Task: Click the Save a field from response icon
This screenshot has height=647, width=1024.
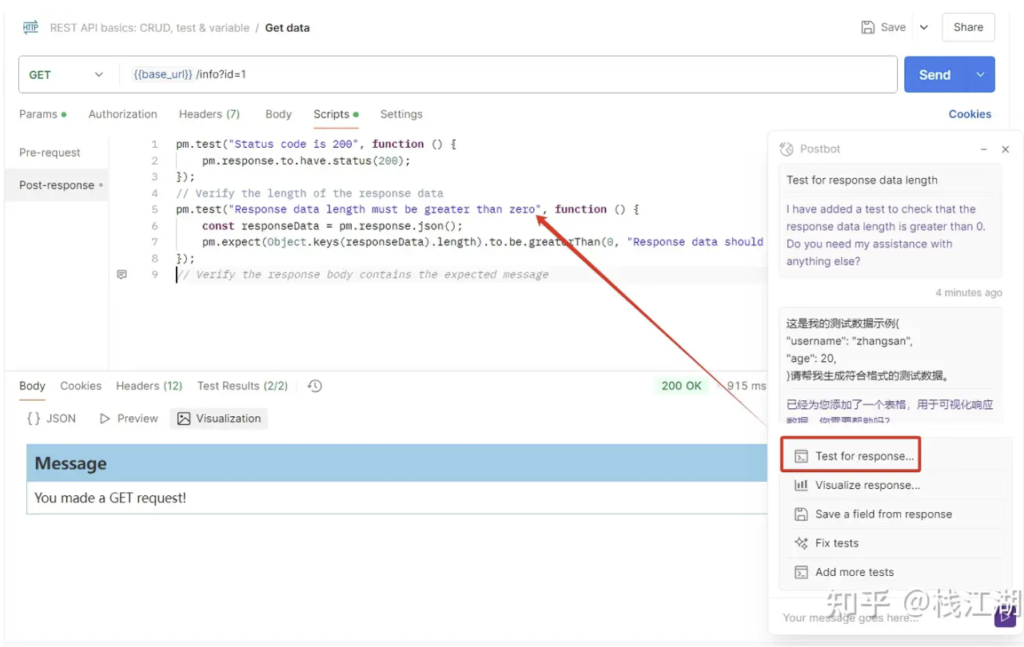Action: (x=801, y=514)
